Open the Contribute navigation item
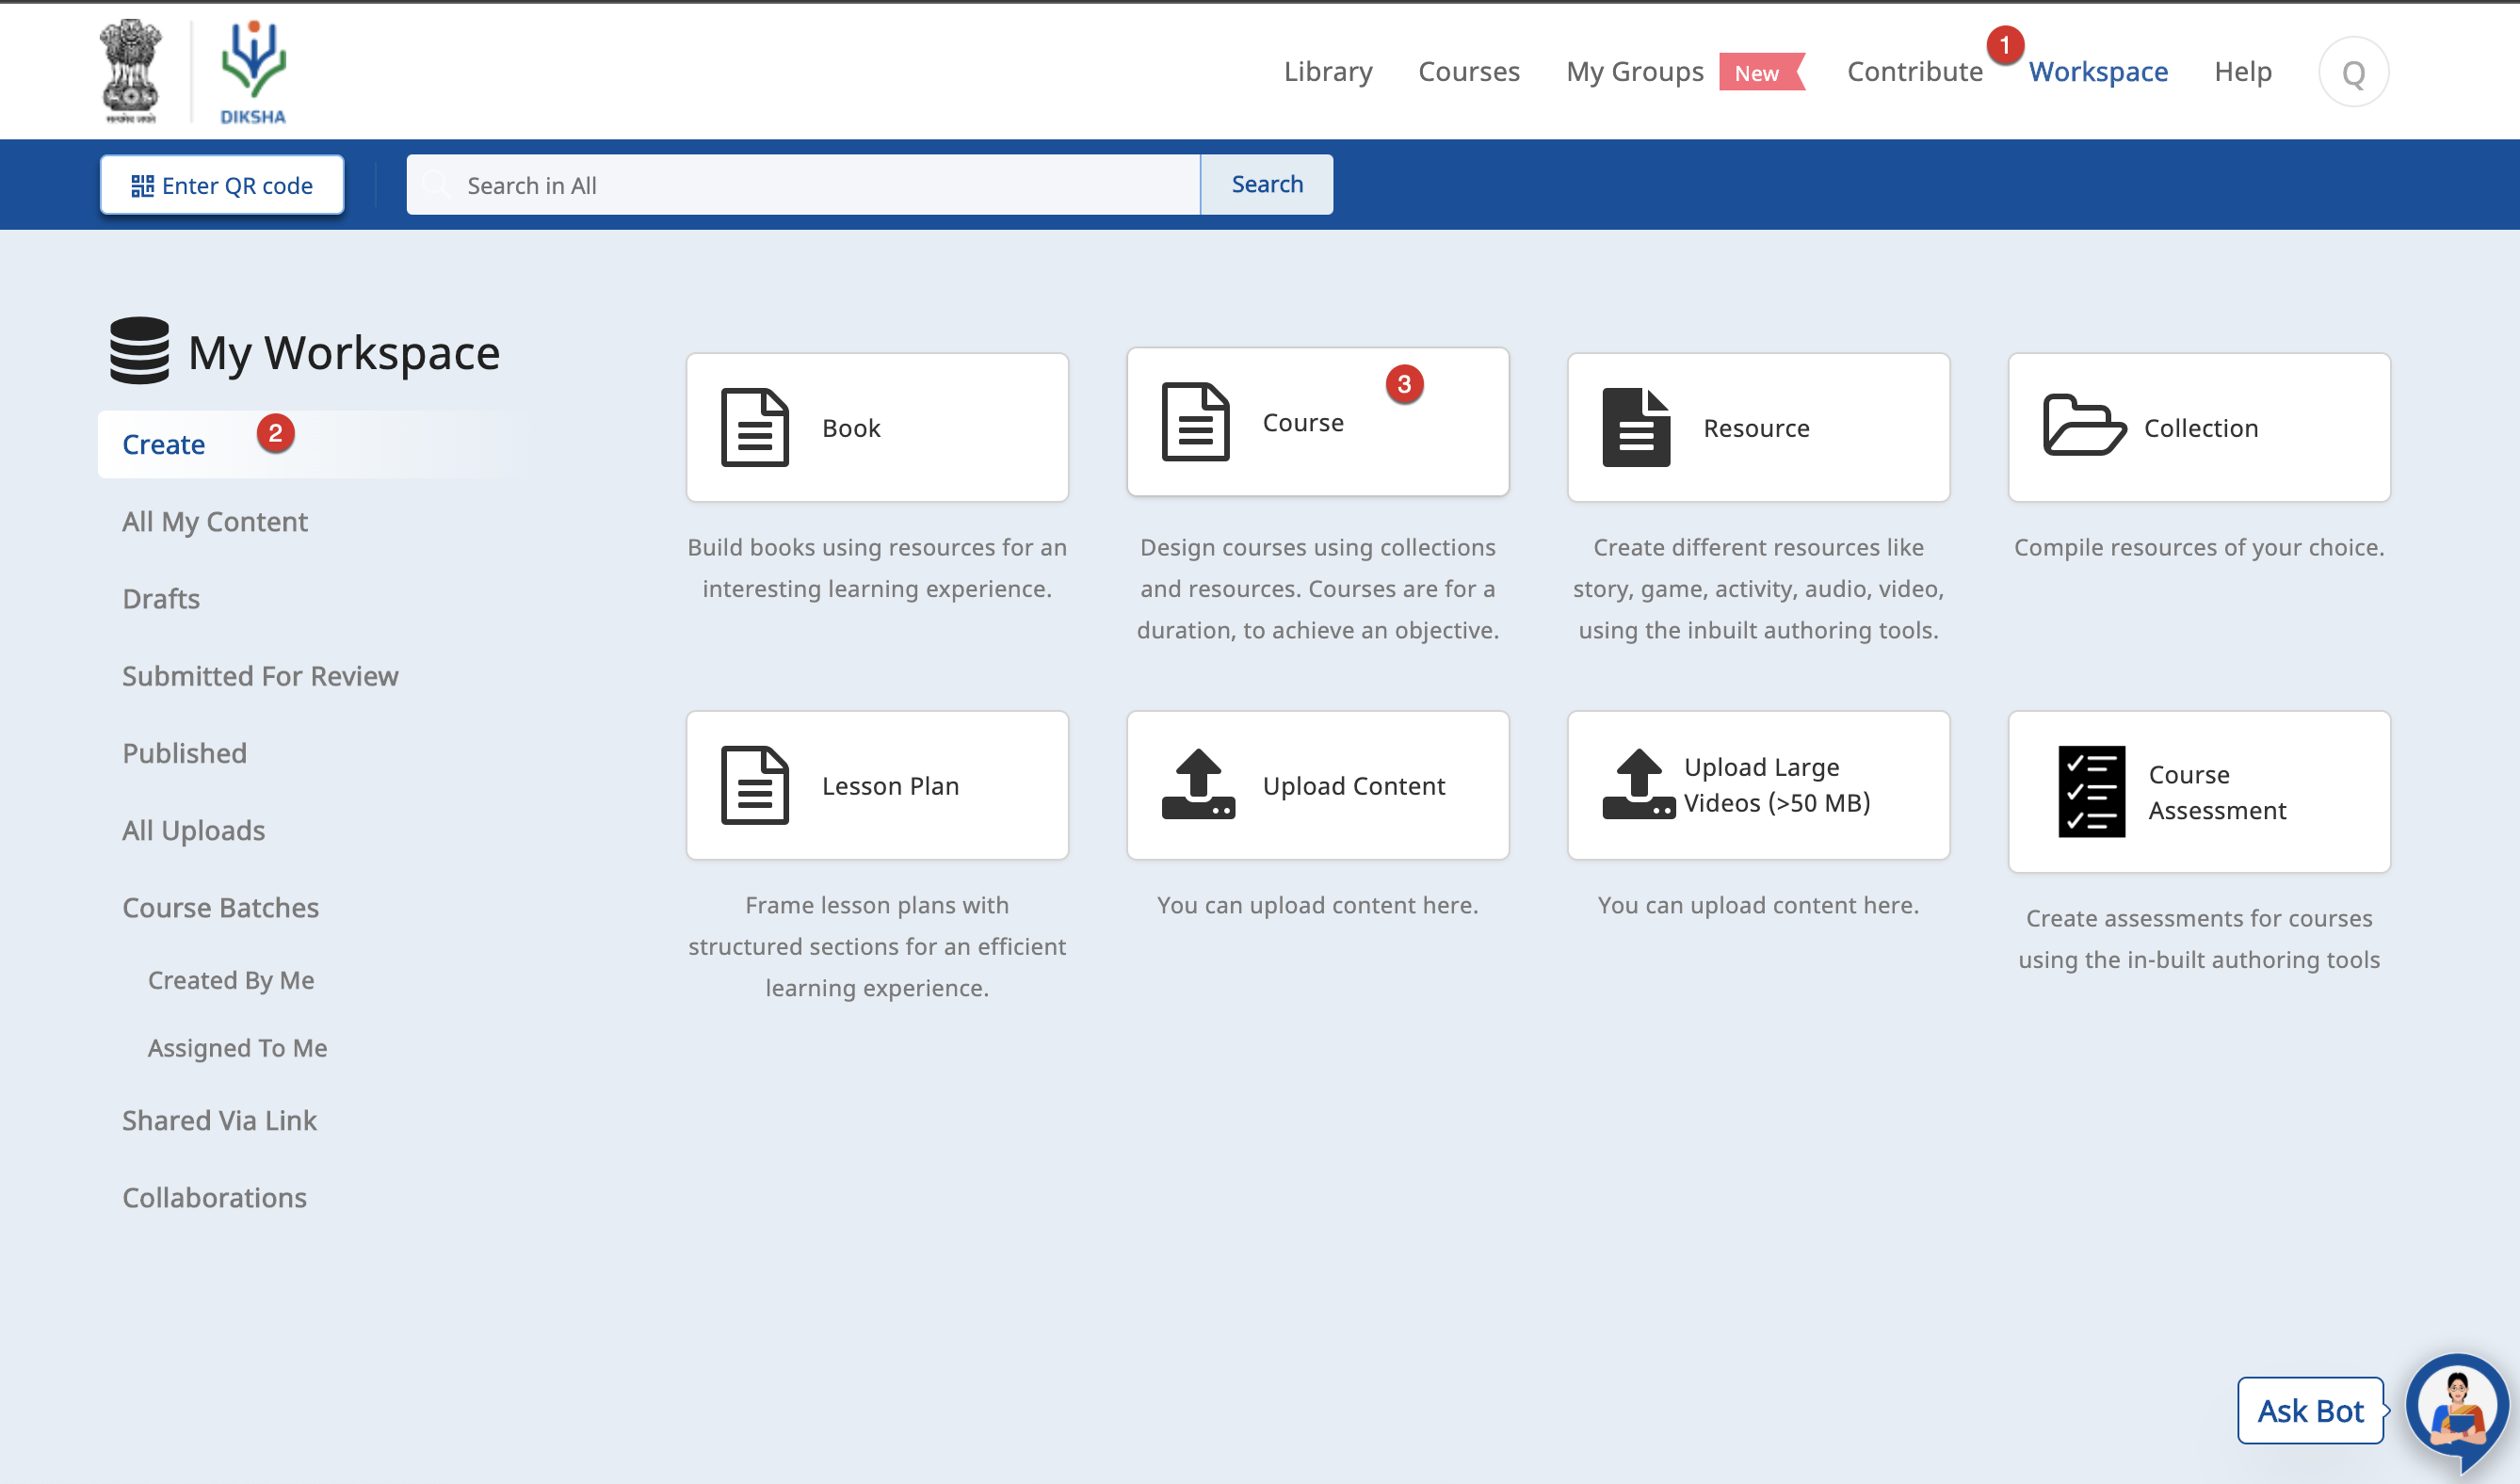Screen dimensions: 2520x1484 pyautogui.click(x=1914, y=72)
